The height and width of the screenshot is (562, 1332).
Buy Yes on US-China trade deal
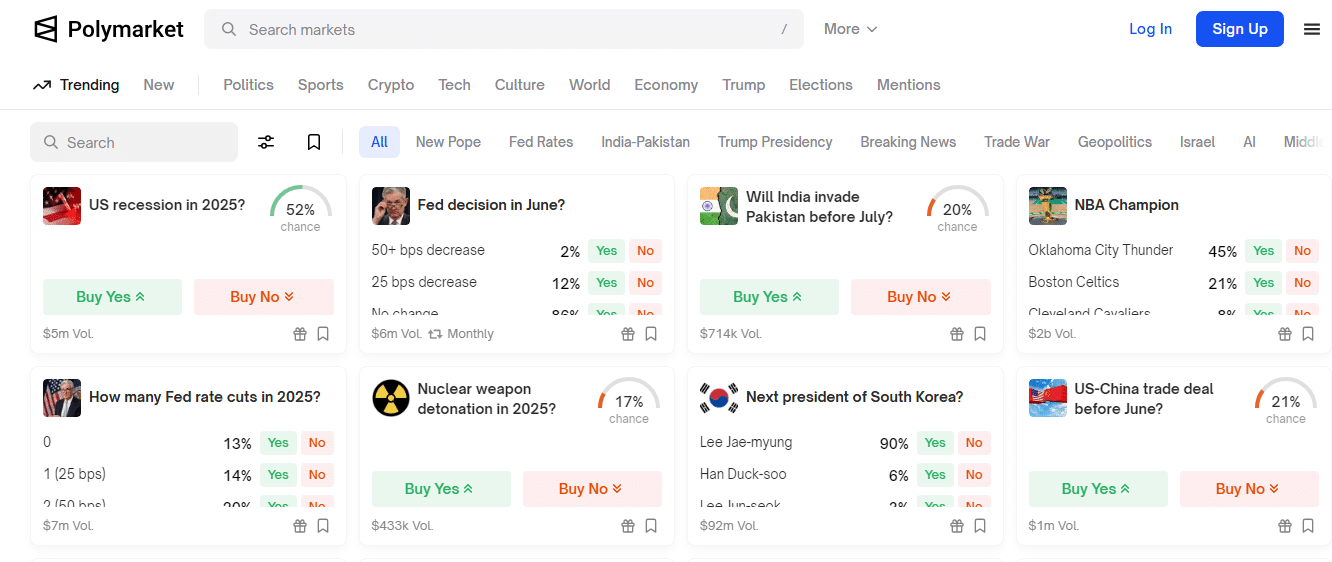click(x=1098, y=489)
